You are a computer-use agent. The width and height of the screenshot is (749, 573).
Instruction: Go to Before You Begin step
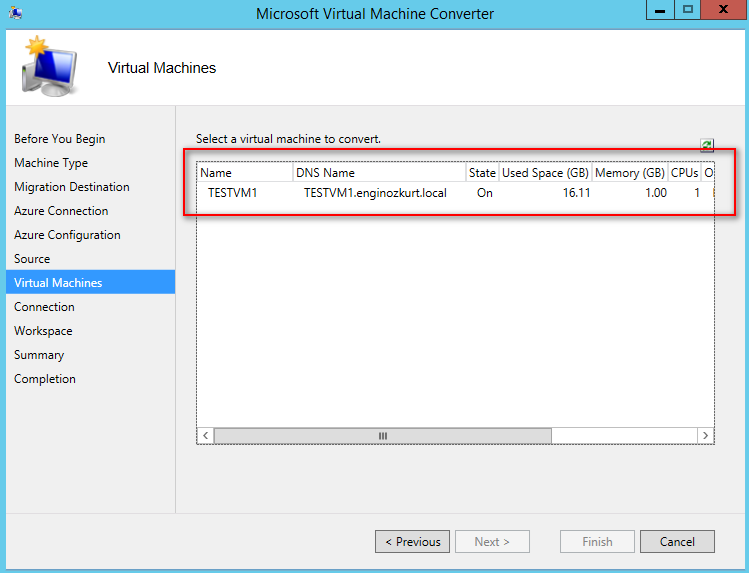pyautogui.click(x=60, y=139)
